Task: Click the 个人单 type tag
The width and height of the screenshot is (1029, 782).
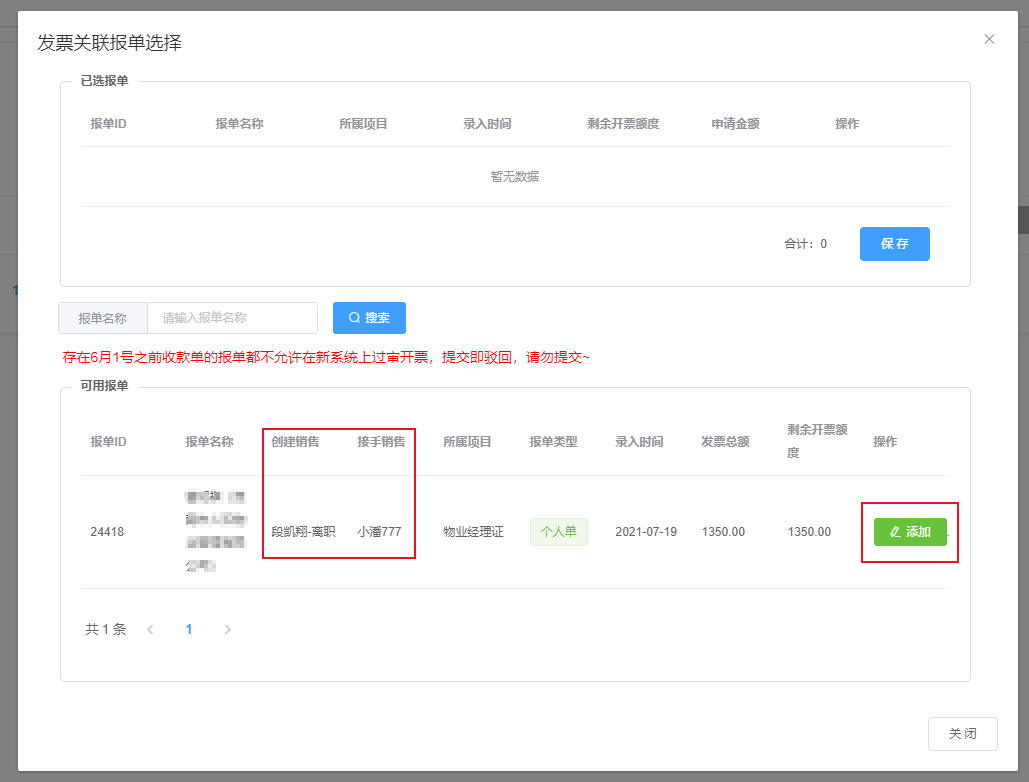Action: [558, 532]
